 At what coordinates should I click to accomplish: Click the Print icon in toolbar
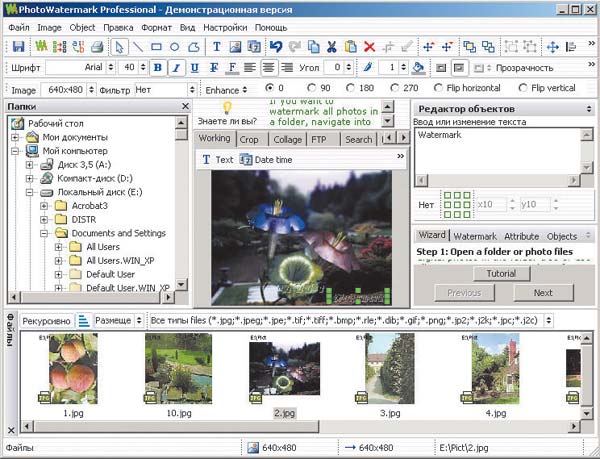coord(97,47)
